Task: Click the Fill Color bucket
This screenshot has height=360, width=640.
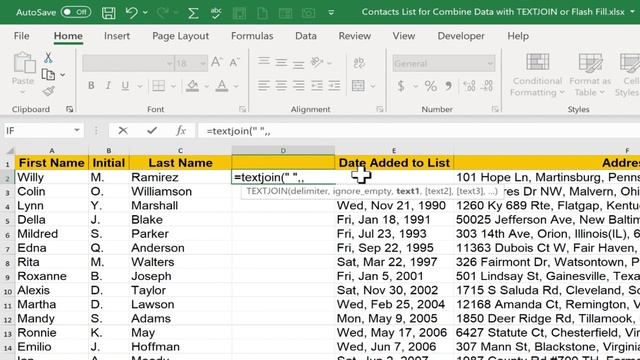Action: pyautogui.click(x=192, y=85)
